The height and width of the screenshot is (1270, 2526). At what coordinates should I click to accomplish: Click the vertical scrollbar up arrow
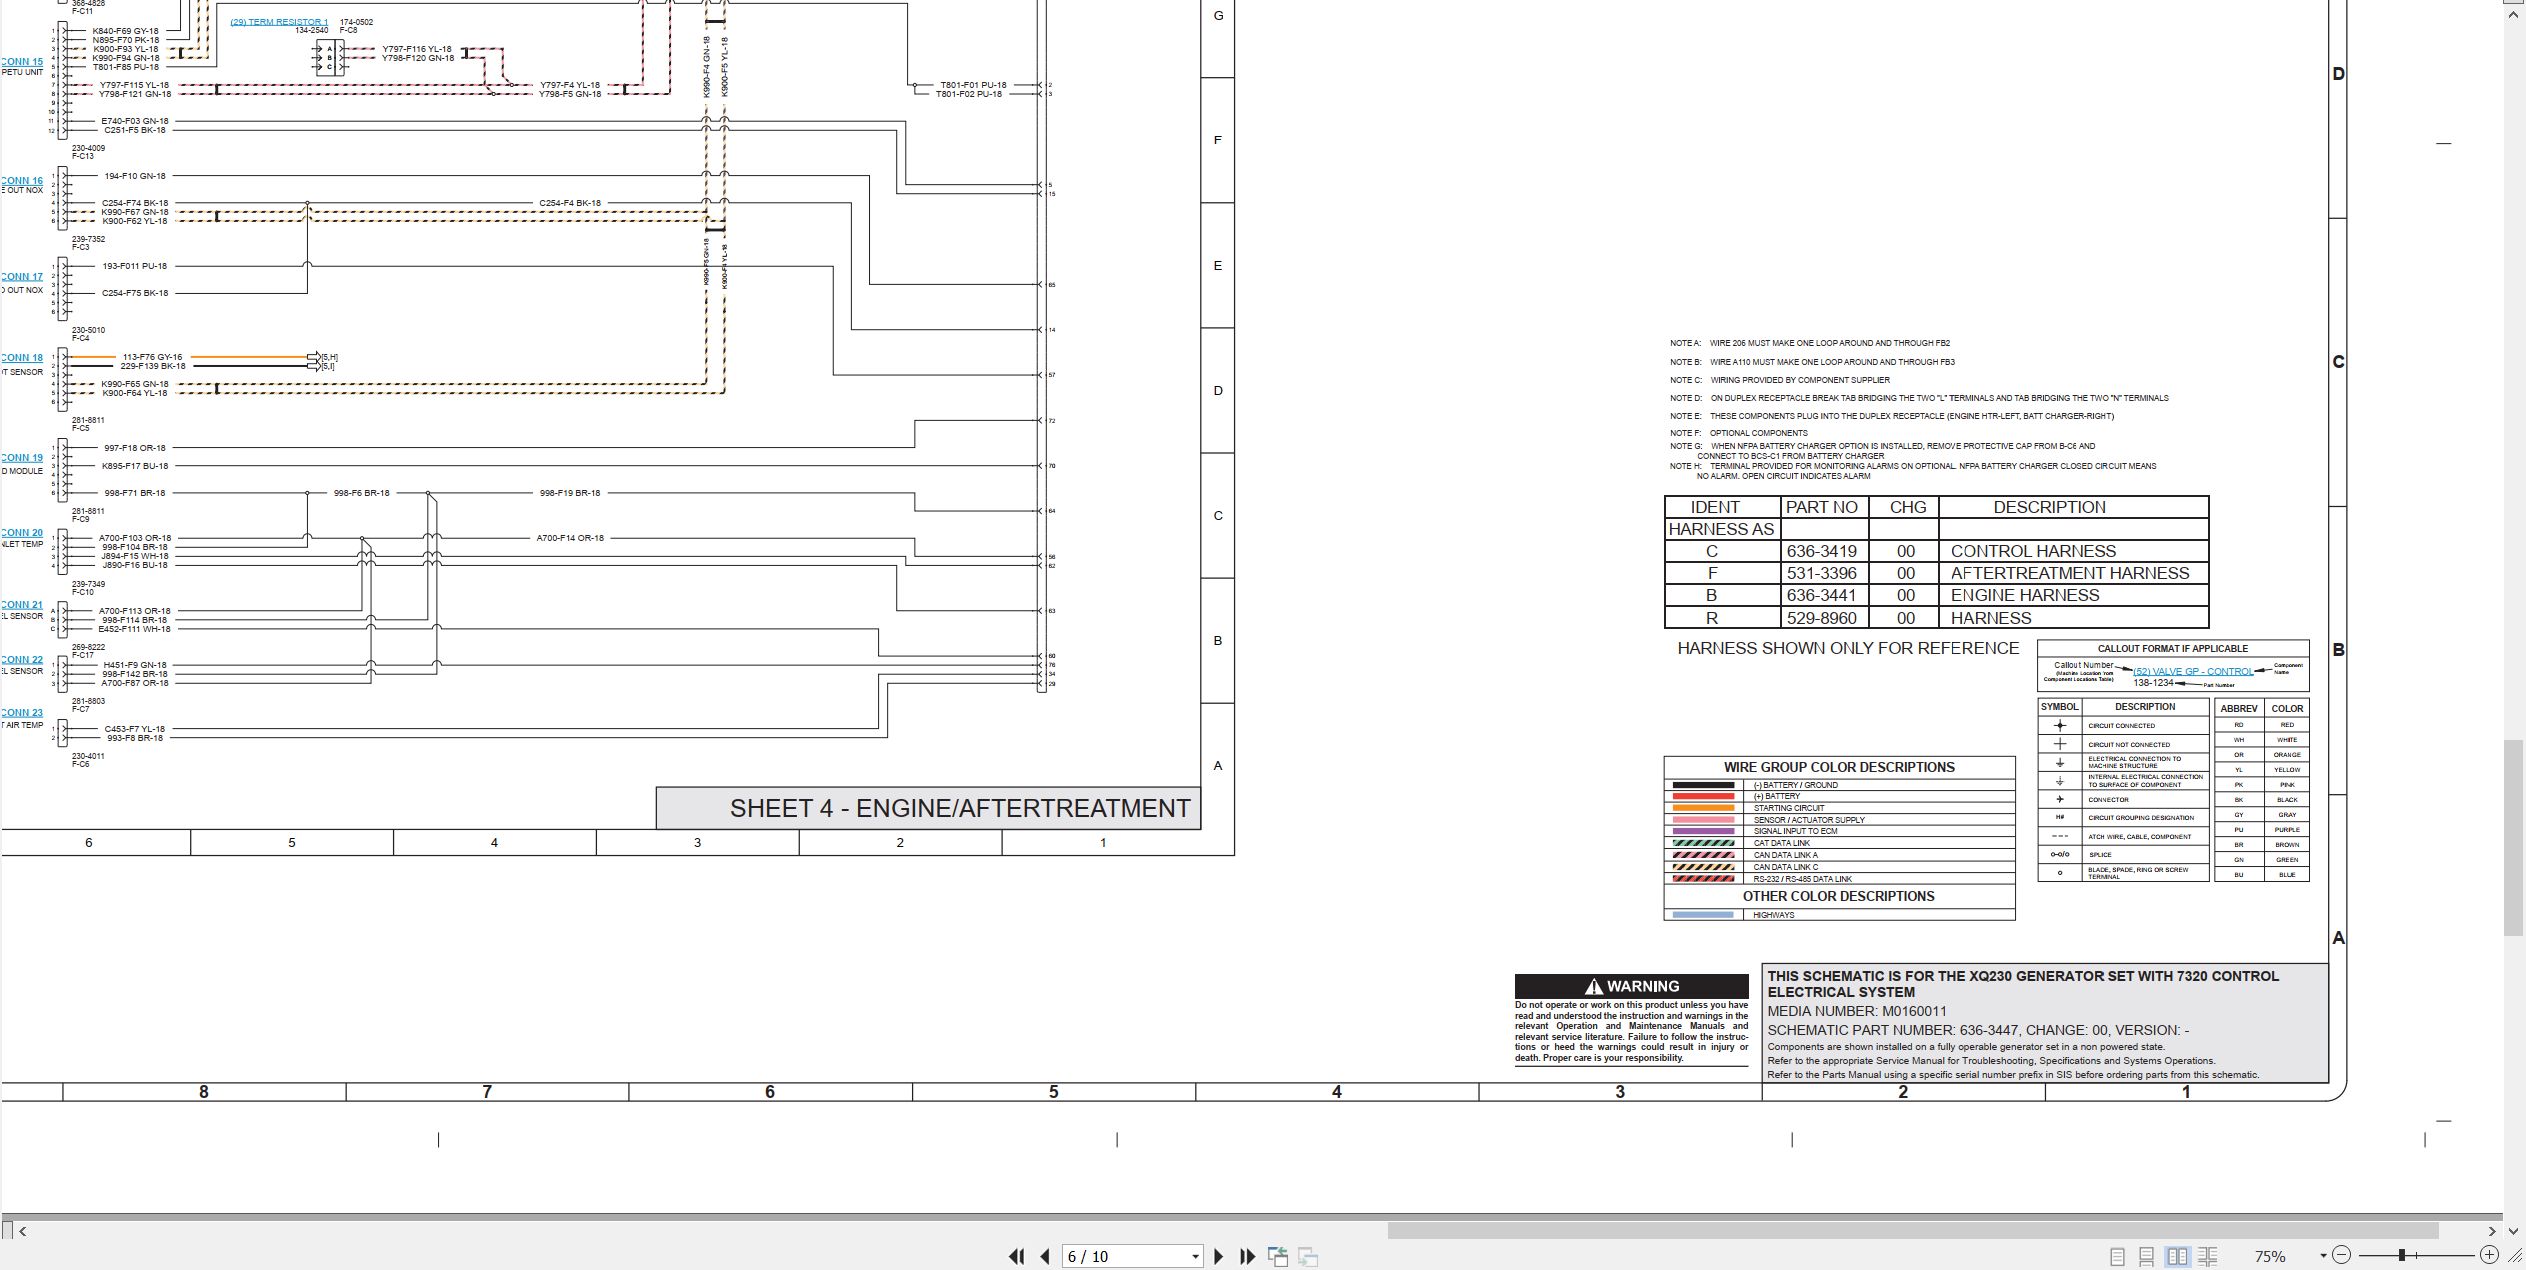[x=2514, y=15]
